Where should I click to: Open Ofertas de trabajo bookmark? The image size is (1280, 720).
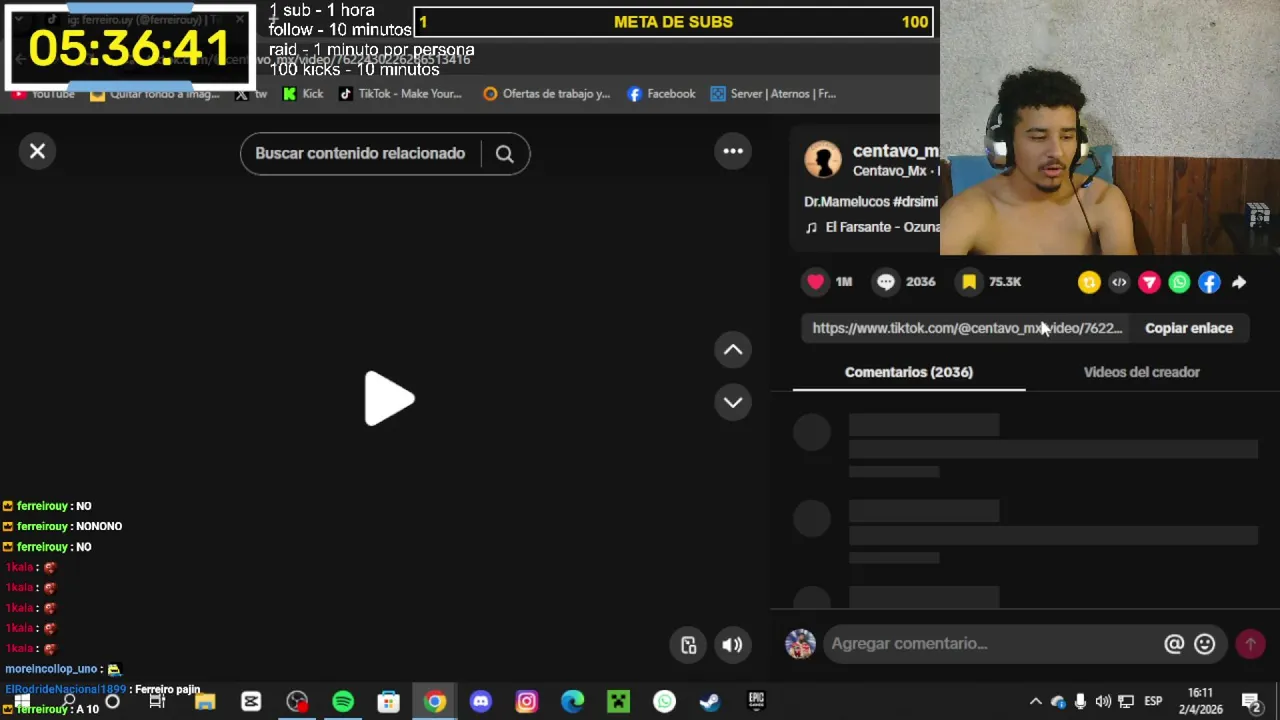[546, 94]
